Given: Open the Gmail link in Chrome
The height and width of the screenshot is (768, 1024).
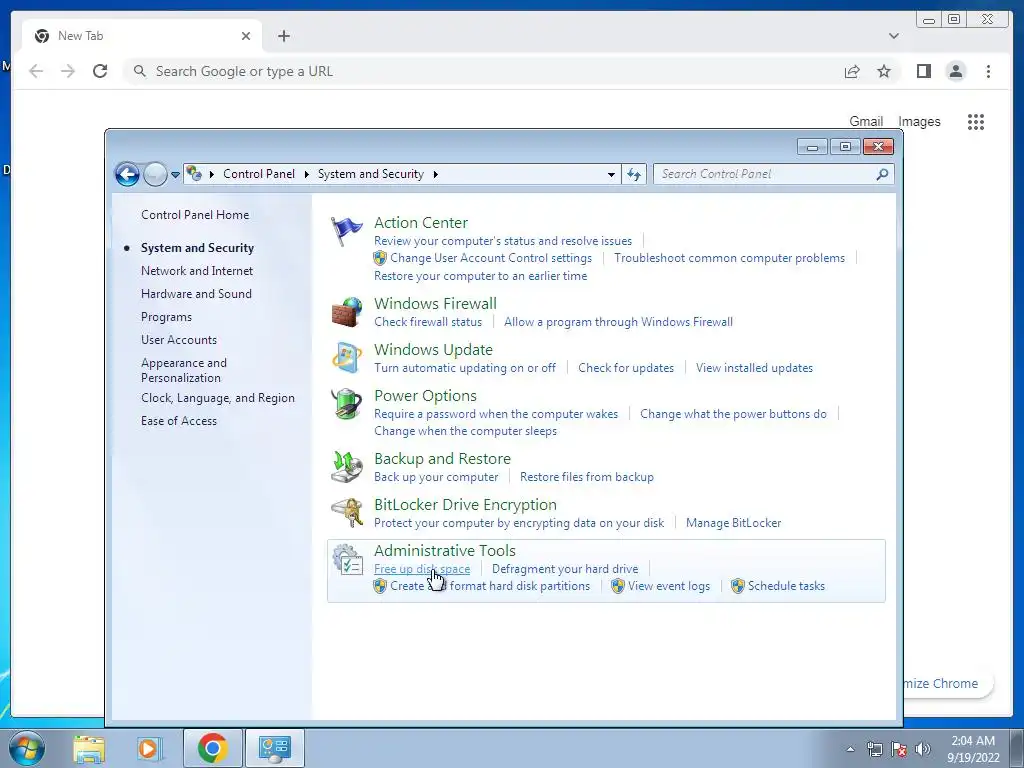Looking at the screenshot, I should pyautogui.click(x=866, y=121).
